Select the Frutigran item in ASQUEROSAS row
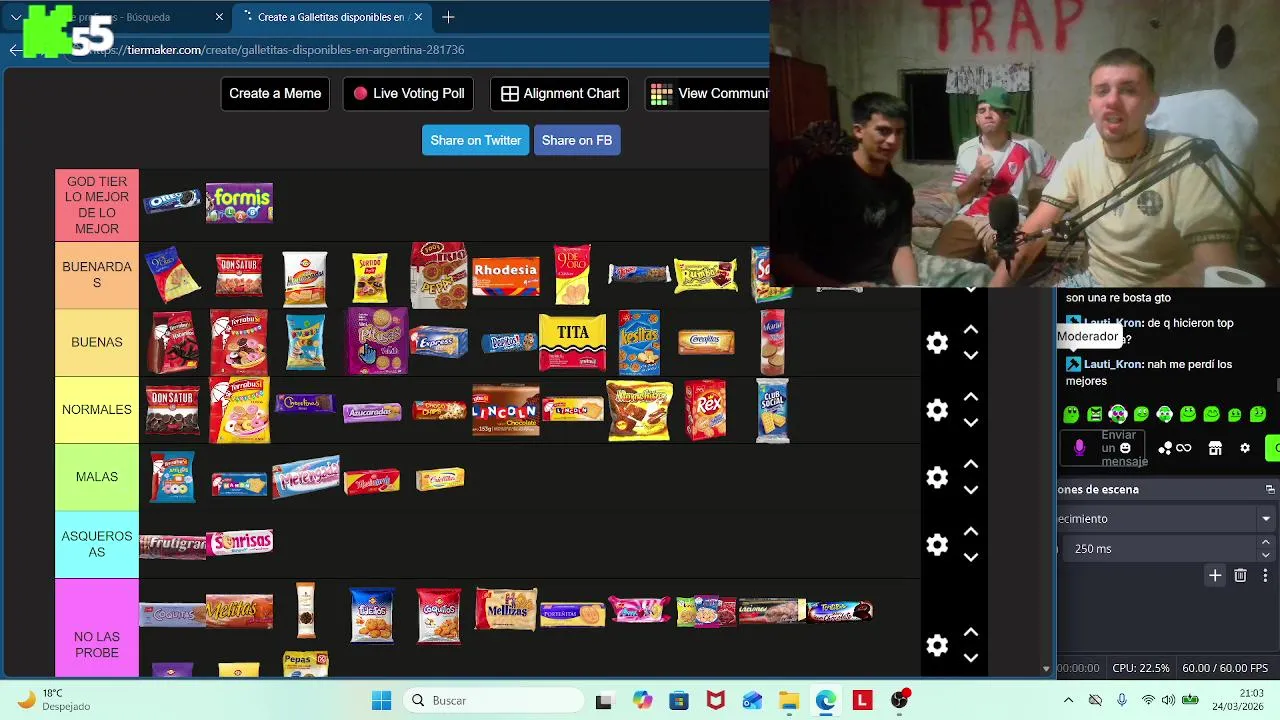This screenshot has height=720, width=1280. click(172, 546)
